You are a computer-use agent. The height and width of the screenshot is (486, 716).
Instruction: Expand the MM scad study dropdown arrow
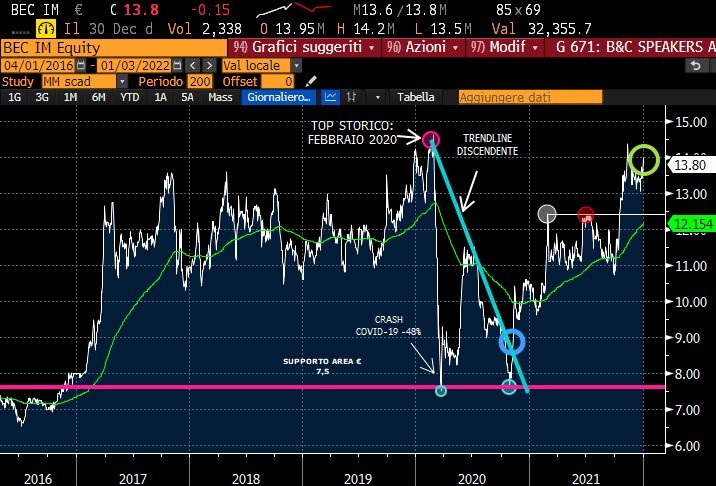(x=122, y=82)
